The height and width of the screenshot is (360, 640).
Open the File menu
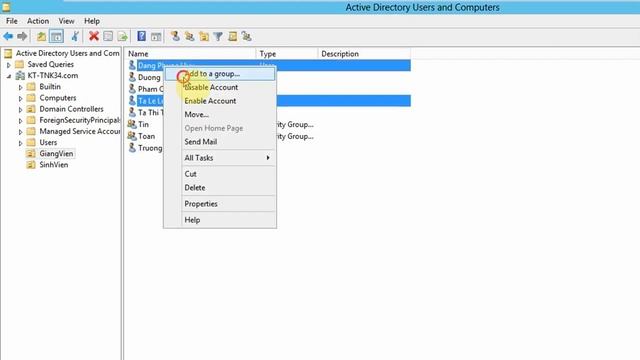pyautogui.click(x=12, y=21)
